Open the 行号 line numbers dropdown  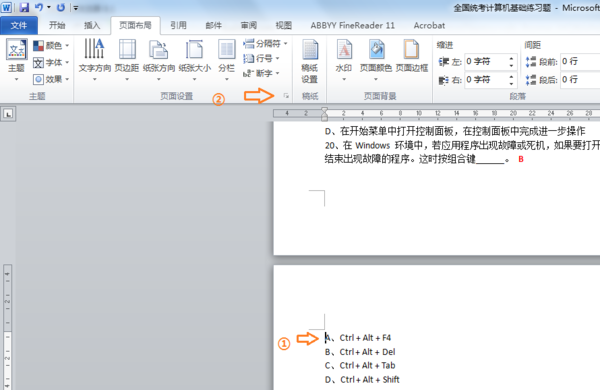point(261,58)
